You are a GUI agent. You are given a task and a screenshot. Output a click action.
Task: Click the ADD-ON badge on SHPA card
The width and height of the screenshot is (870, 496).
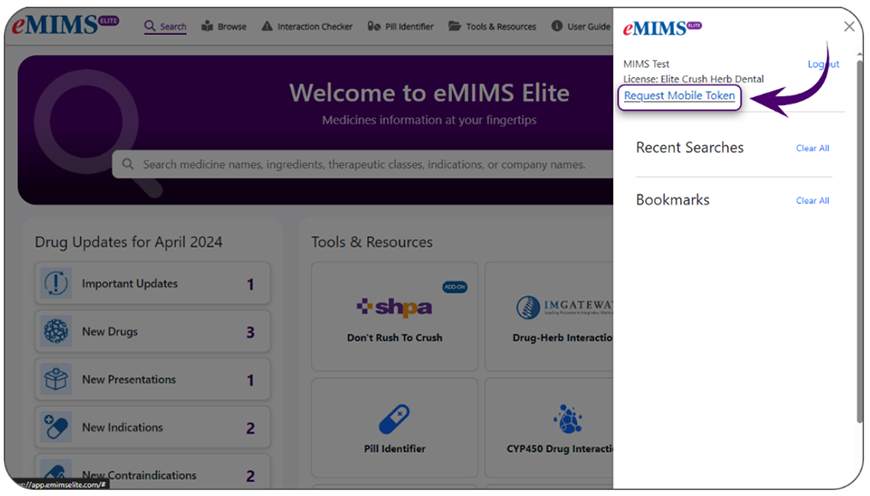click(454, 287)
